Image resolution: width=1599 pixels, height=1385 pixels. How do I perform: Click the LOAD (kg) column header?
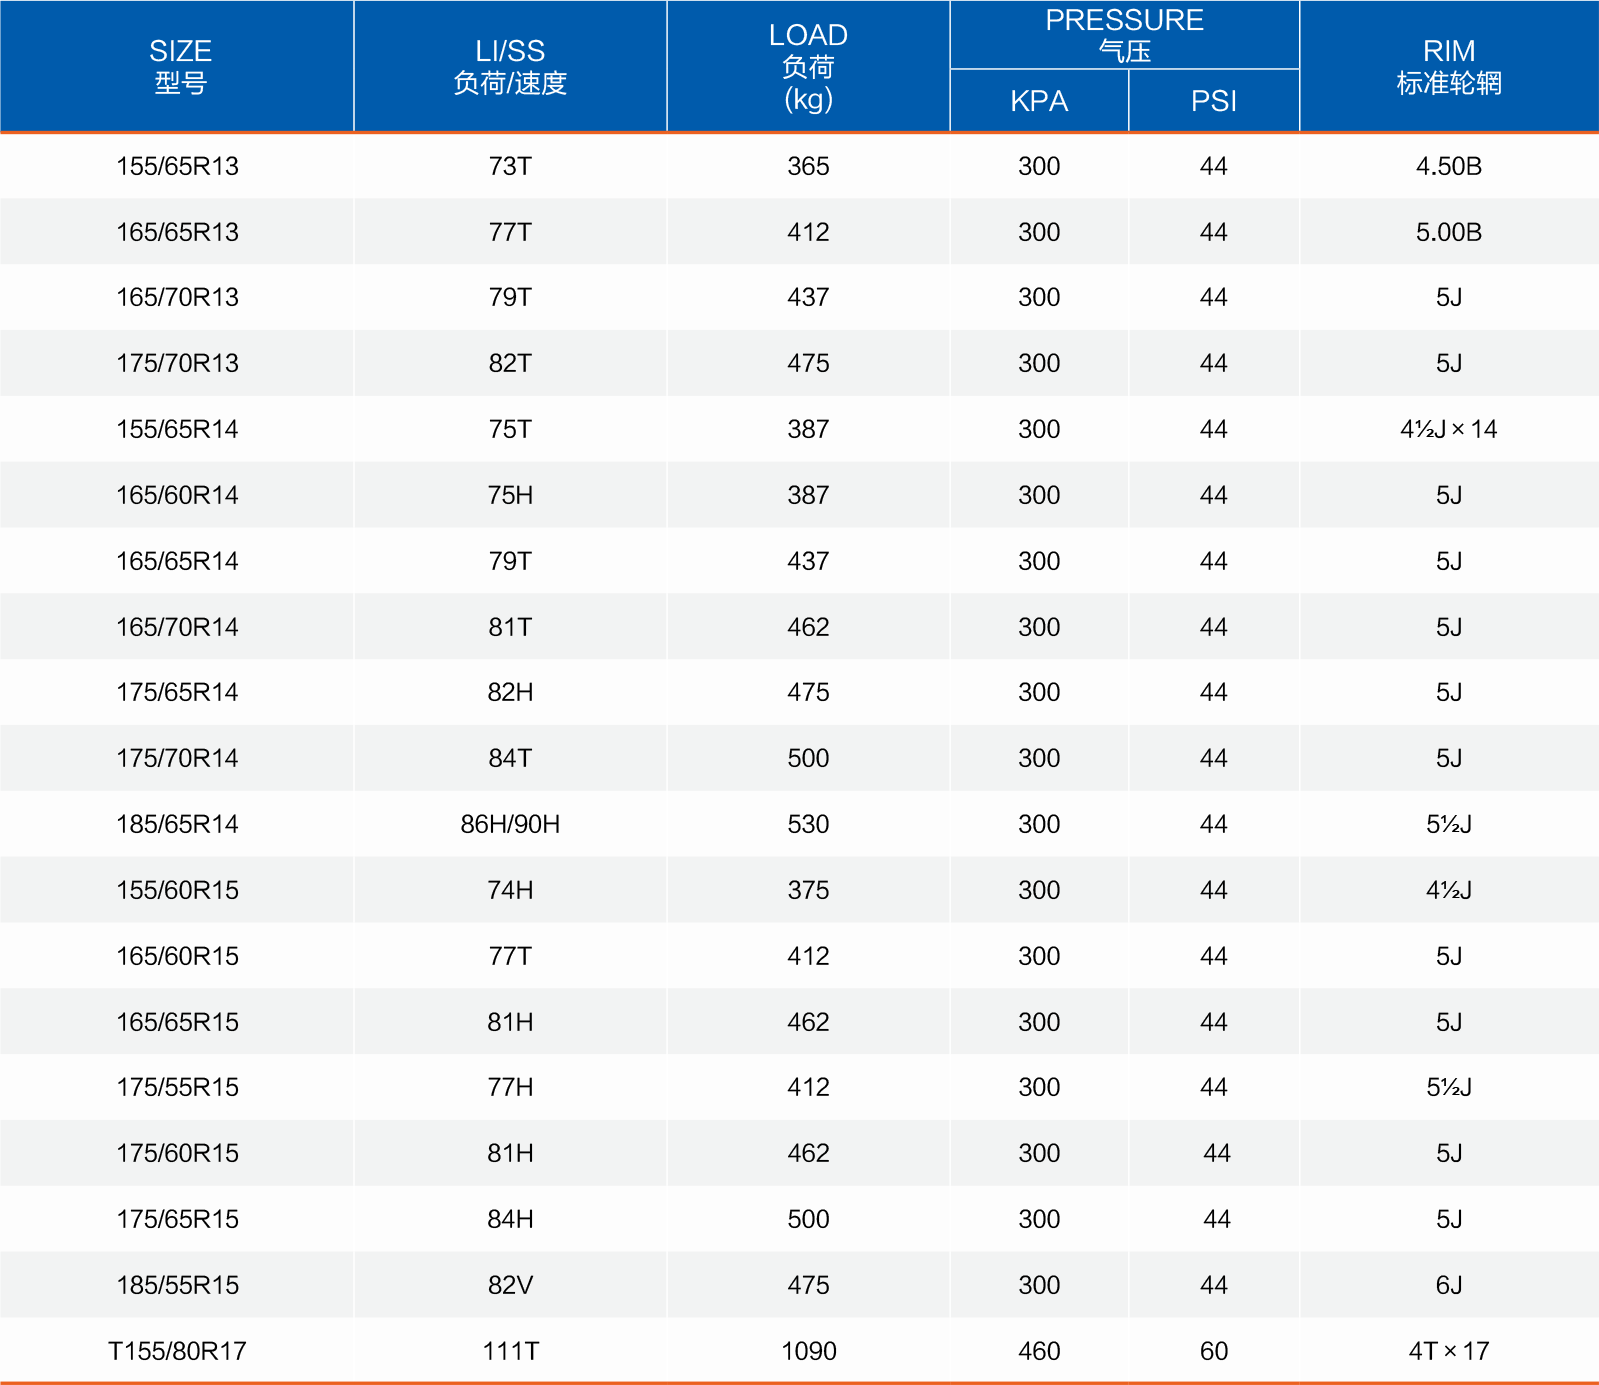pos(808,66)
